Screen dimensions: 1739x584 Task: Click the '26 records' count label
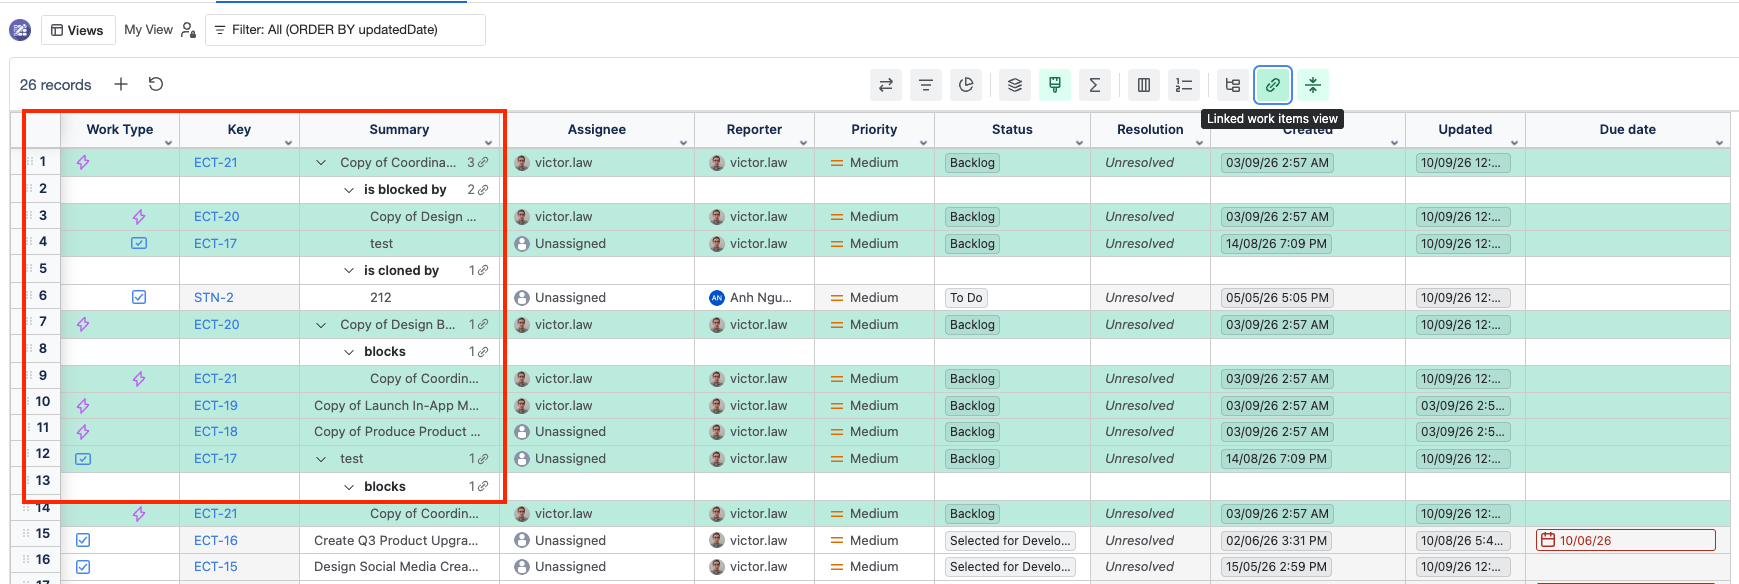[56, 85]
